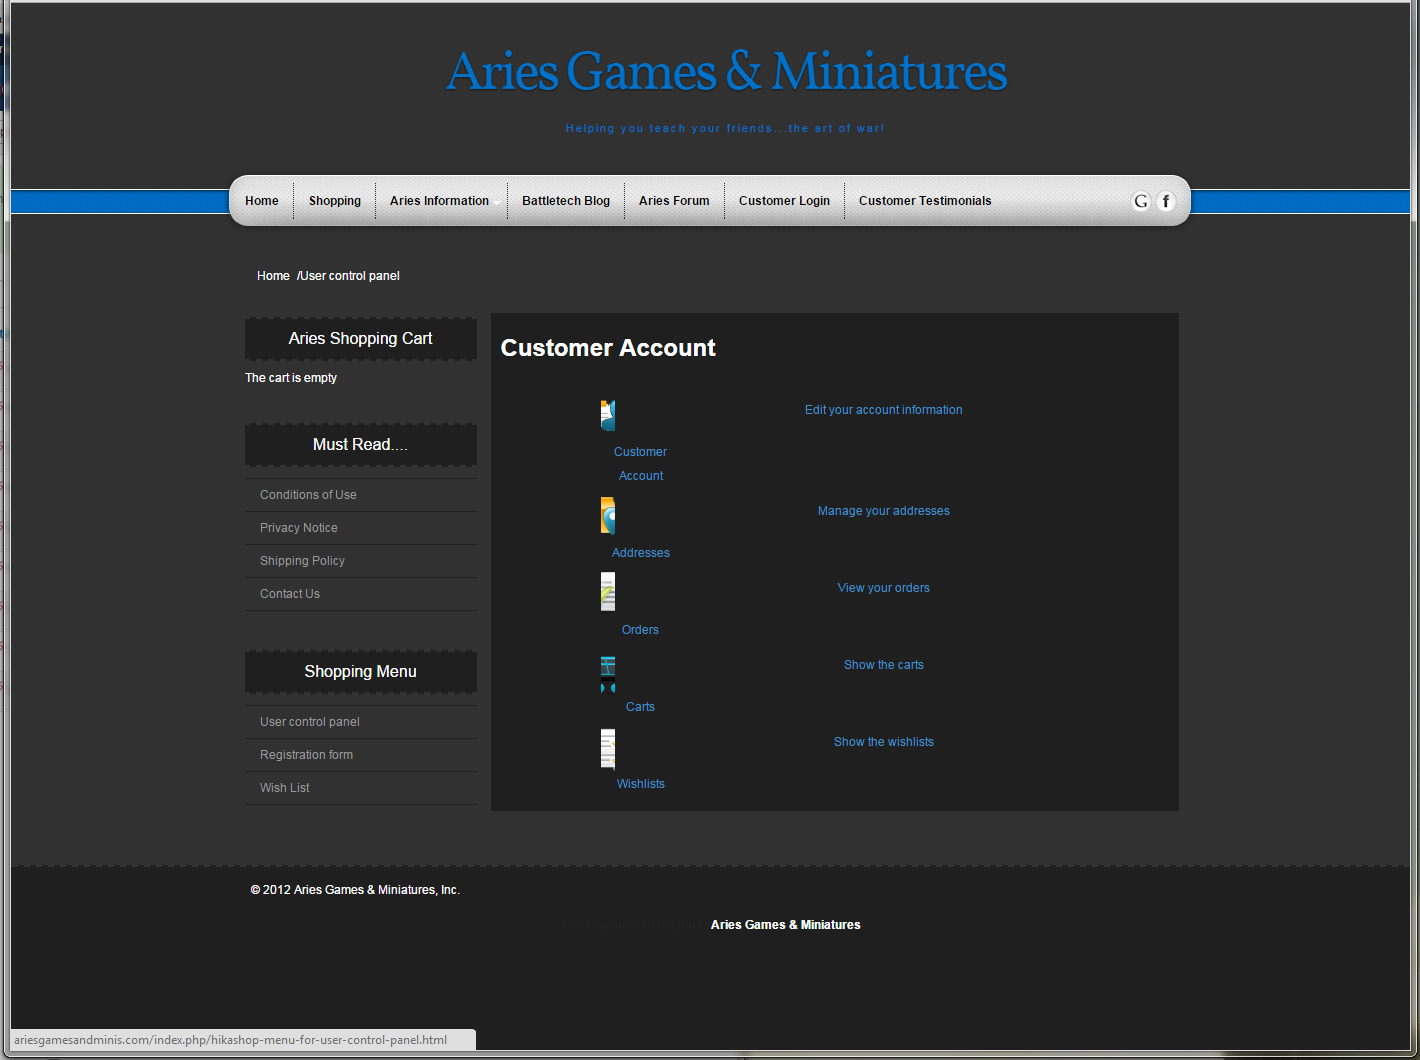Screen dimensions: 1420x1060
Task: Click the Wishlists icon image
Action: [x=608, y=749]
